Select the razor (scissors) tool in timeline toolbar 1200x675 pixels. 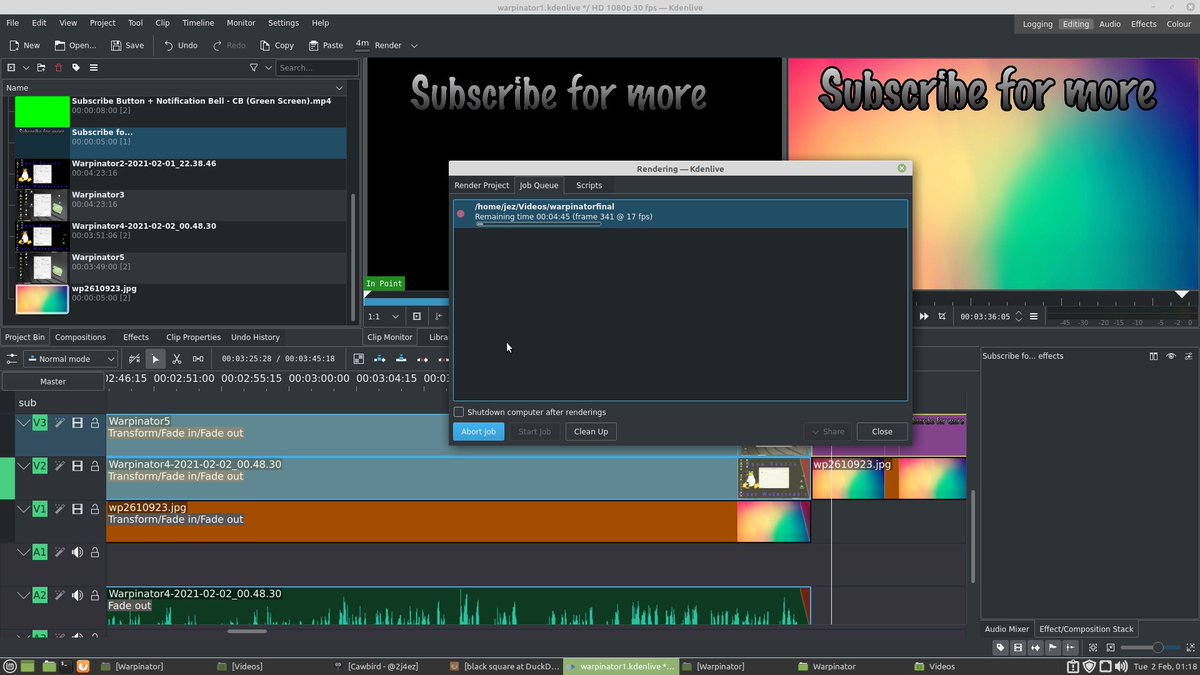[x=176, y=359]
